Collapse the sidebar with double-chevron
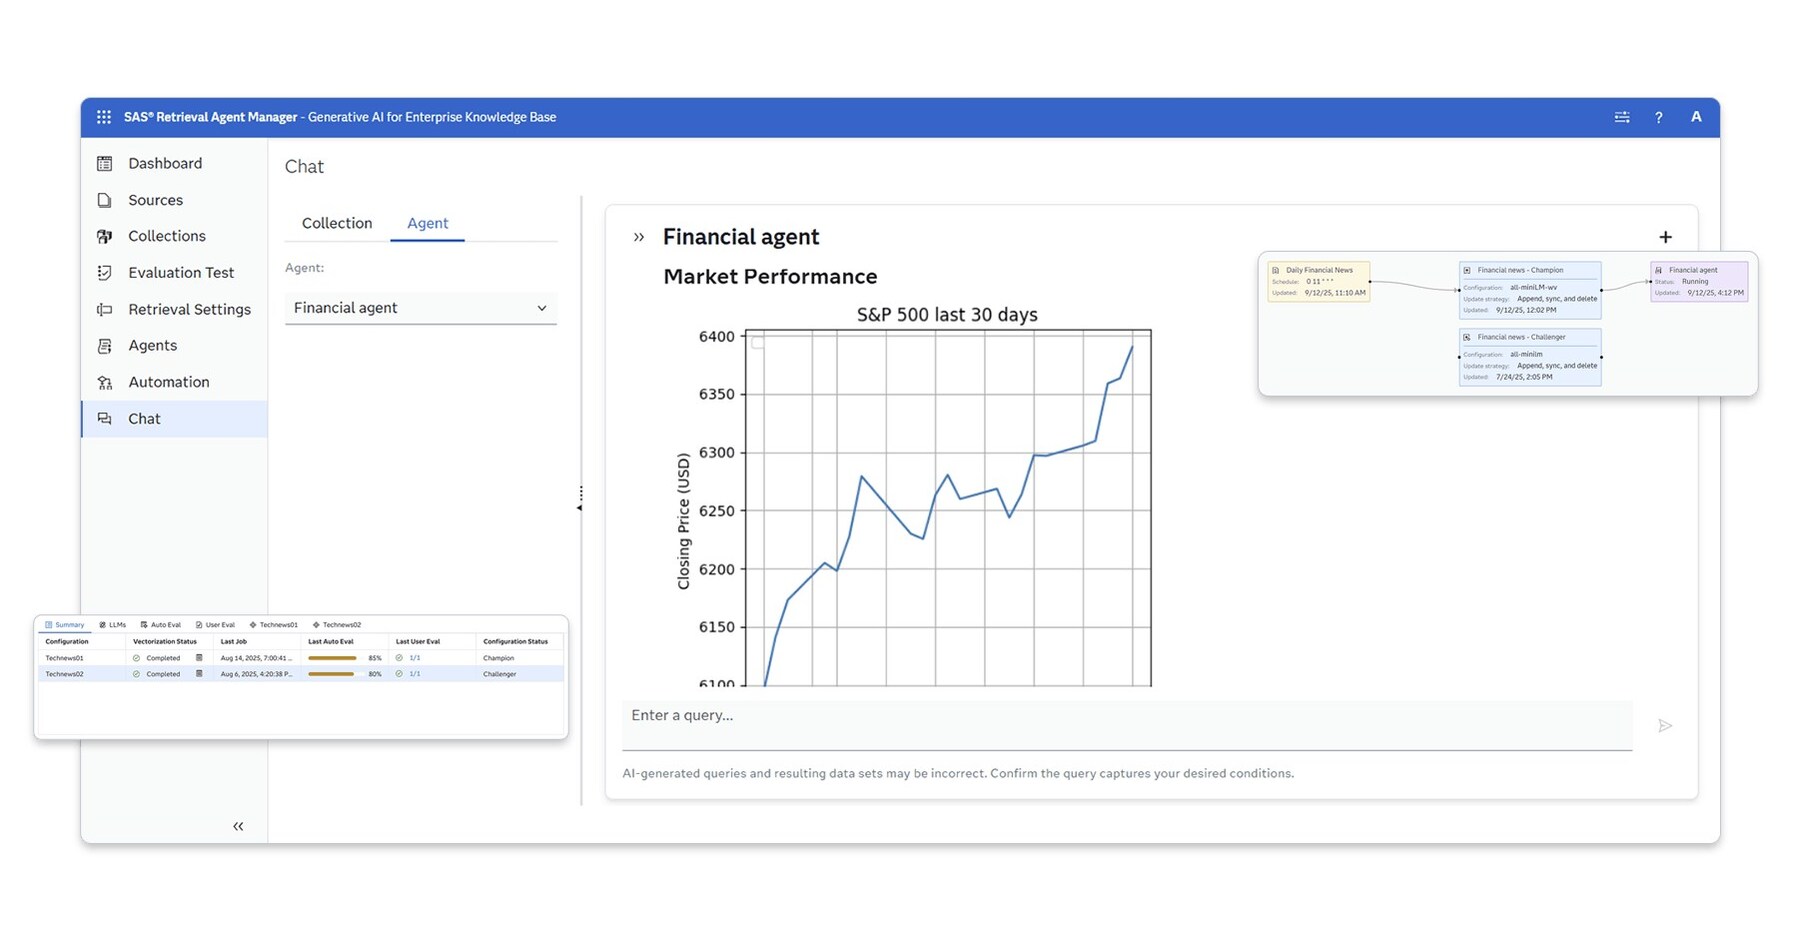1798x942 pixels. 239,826
